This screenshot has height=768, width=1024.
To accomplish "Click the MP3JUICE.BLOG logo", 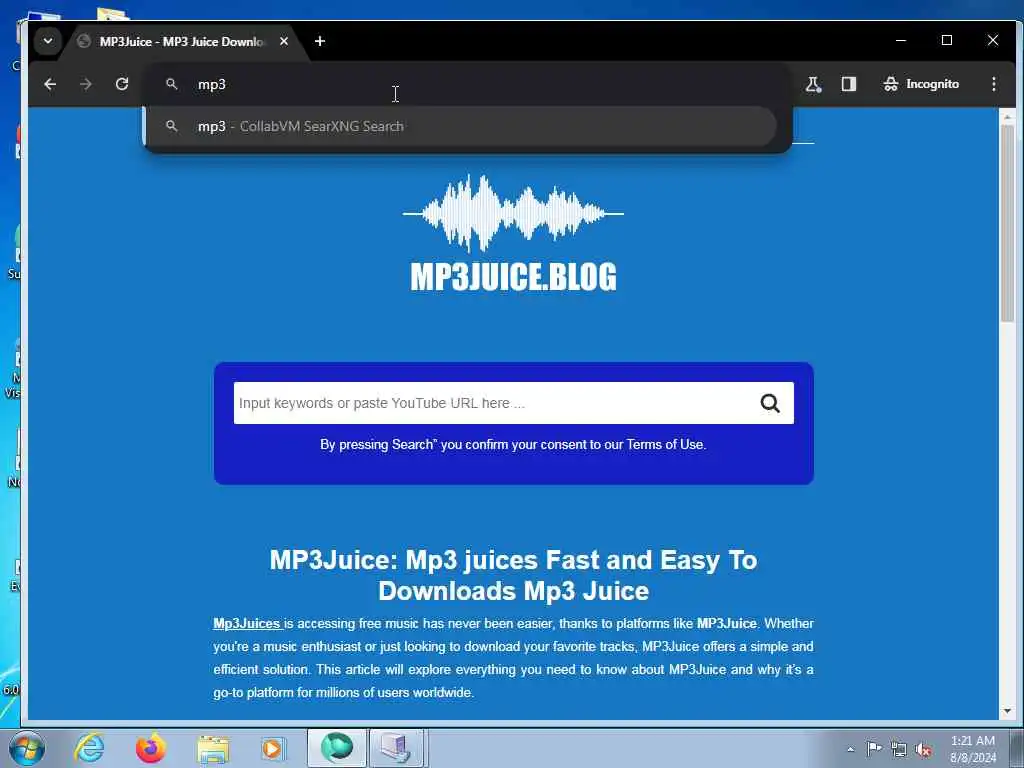I will (x=513, y=233).
